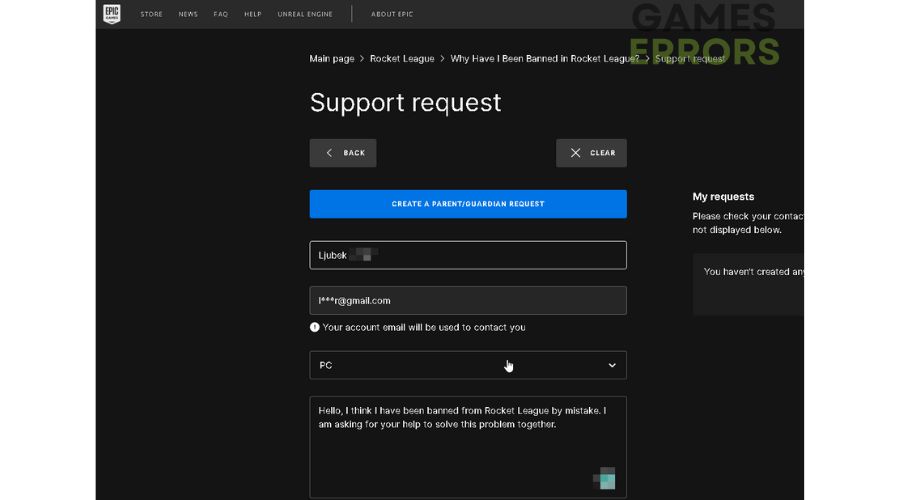Open the NEWS menu item

188,14
